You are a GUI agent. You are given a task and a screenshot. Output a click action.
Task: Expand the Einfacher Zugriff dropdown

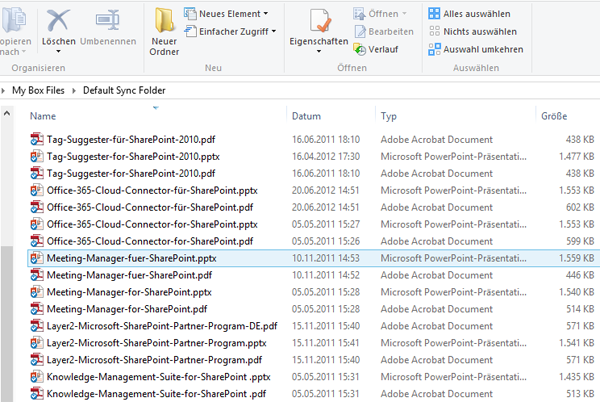click(x=232, y=32)
